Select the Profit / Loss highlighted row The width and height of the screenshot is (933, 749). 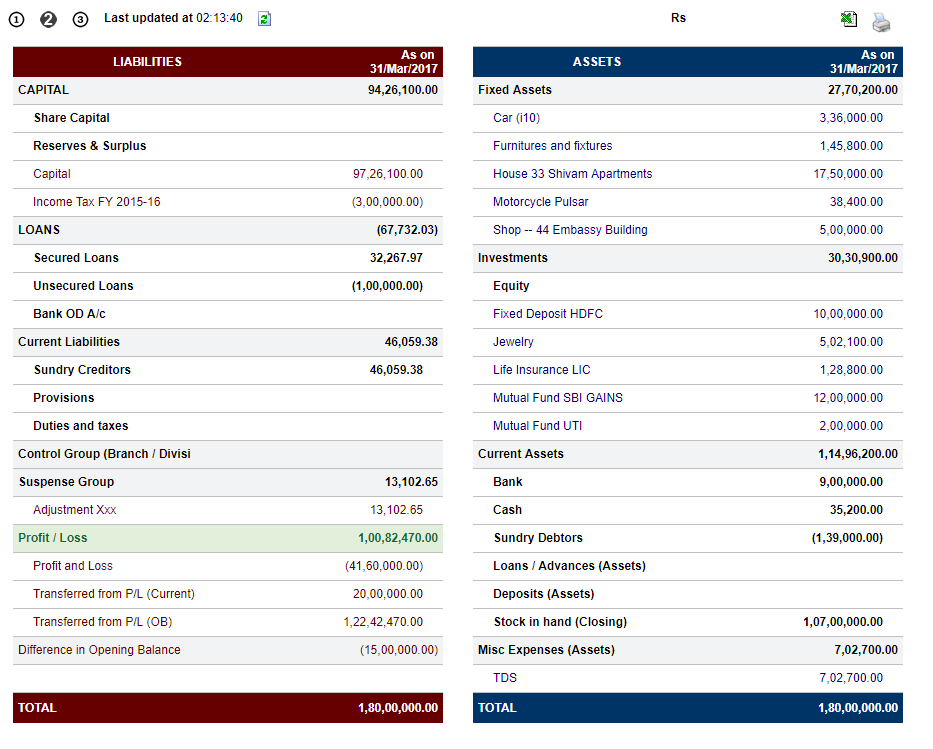[228, 538]
